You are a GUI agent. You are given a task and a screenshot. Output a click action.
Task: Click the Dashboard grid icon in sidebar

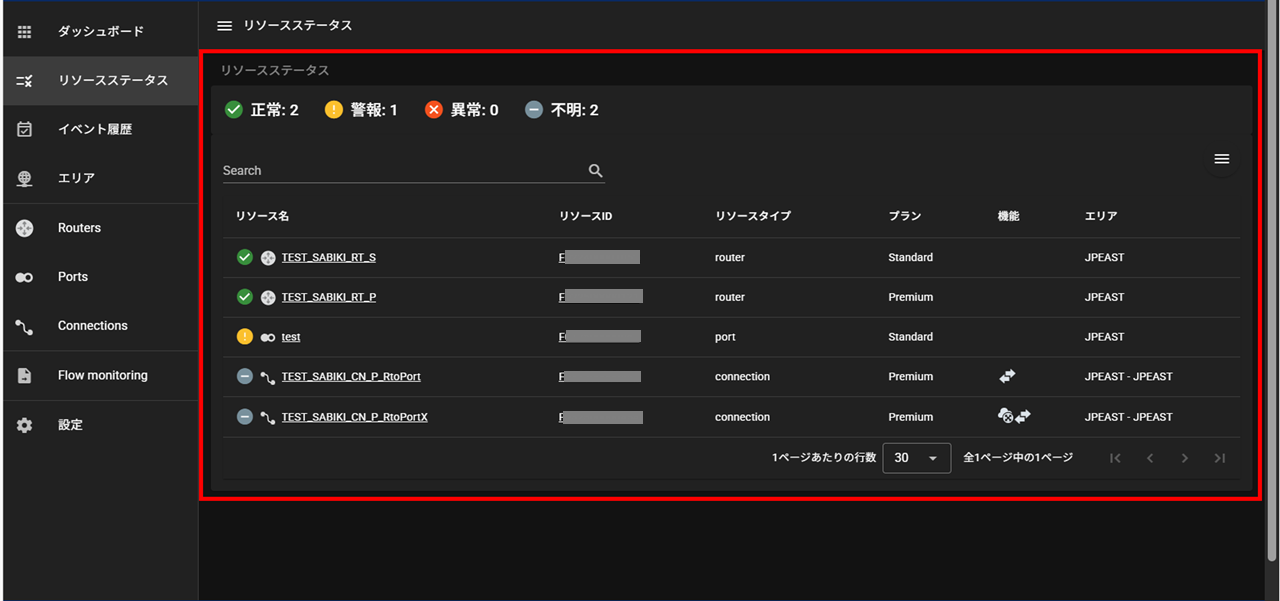point(25,31)
